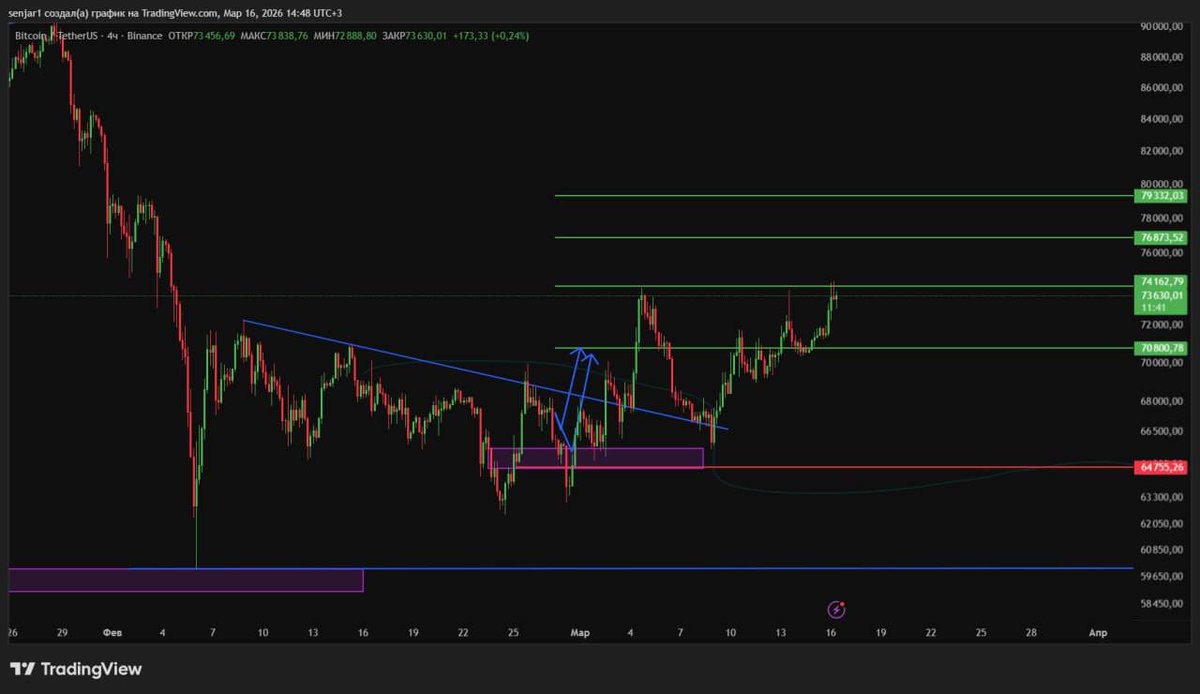Click the 72000,00 price axis label
1200x694 pixels.
[x=1162, y=326]
